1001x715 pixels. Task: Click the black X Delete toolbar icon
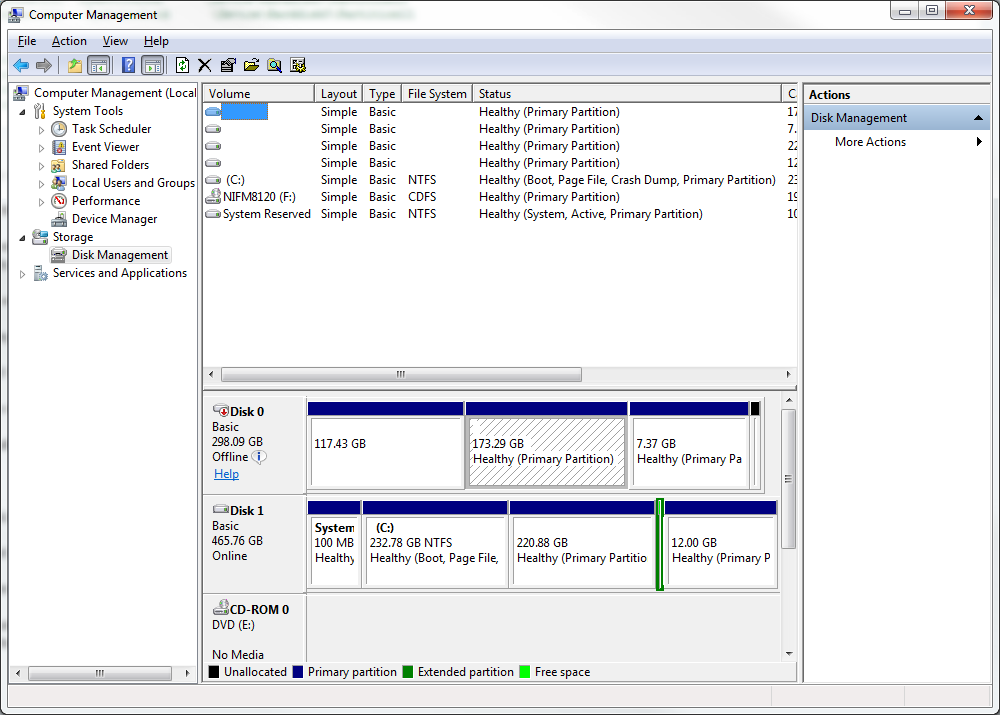pos(205,65)
